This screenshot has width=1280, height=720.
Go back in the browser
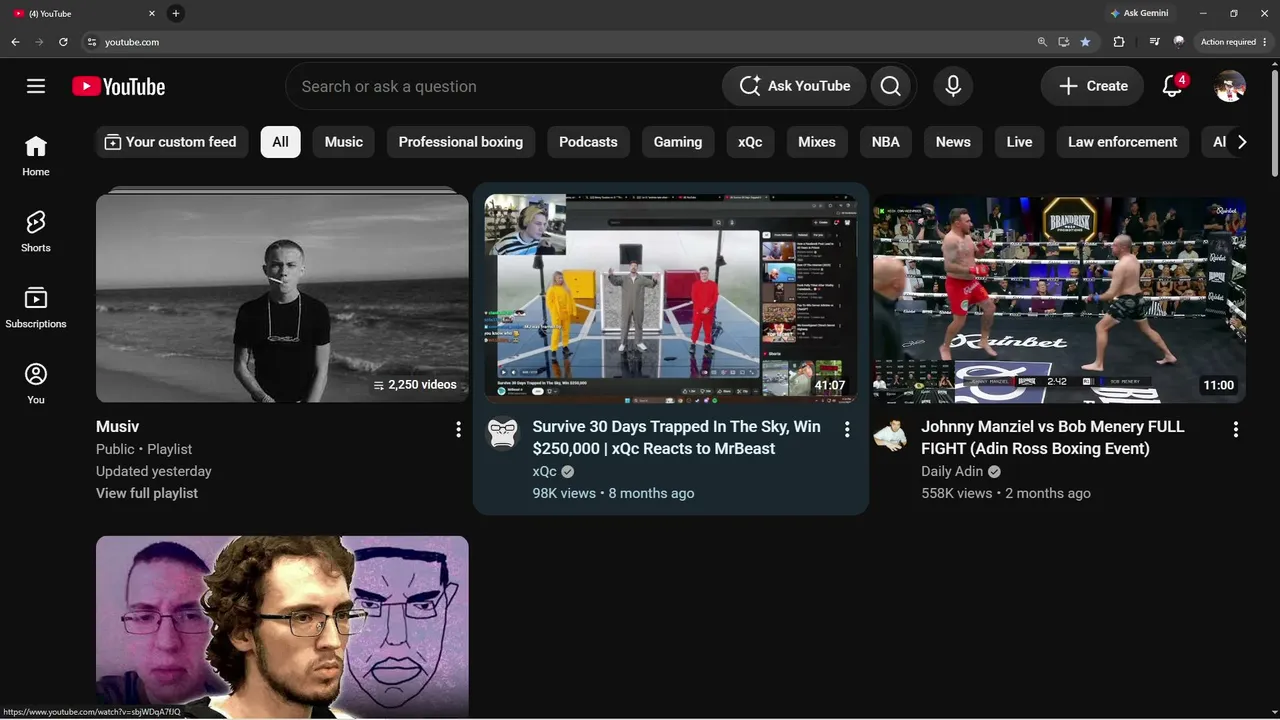(x=15, y=42)
